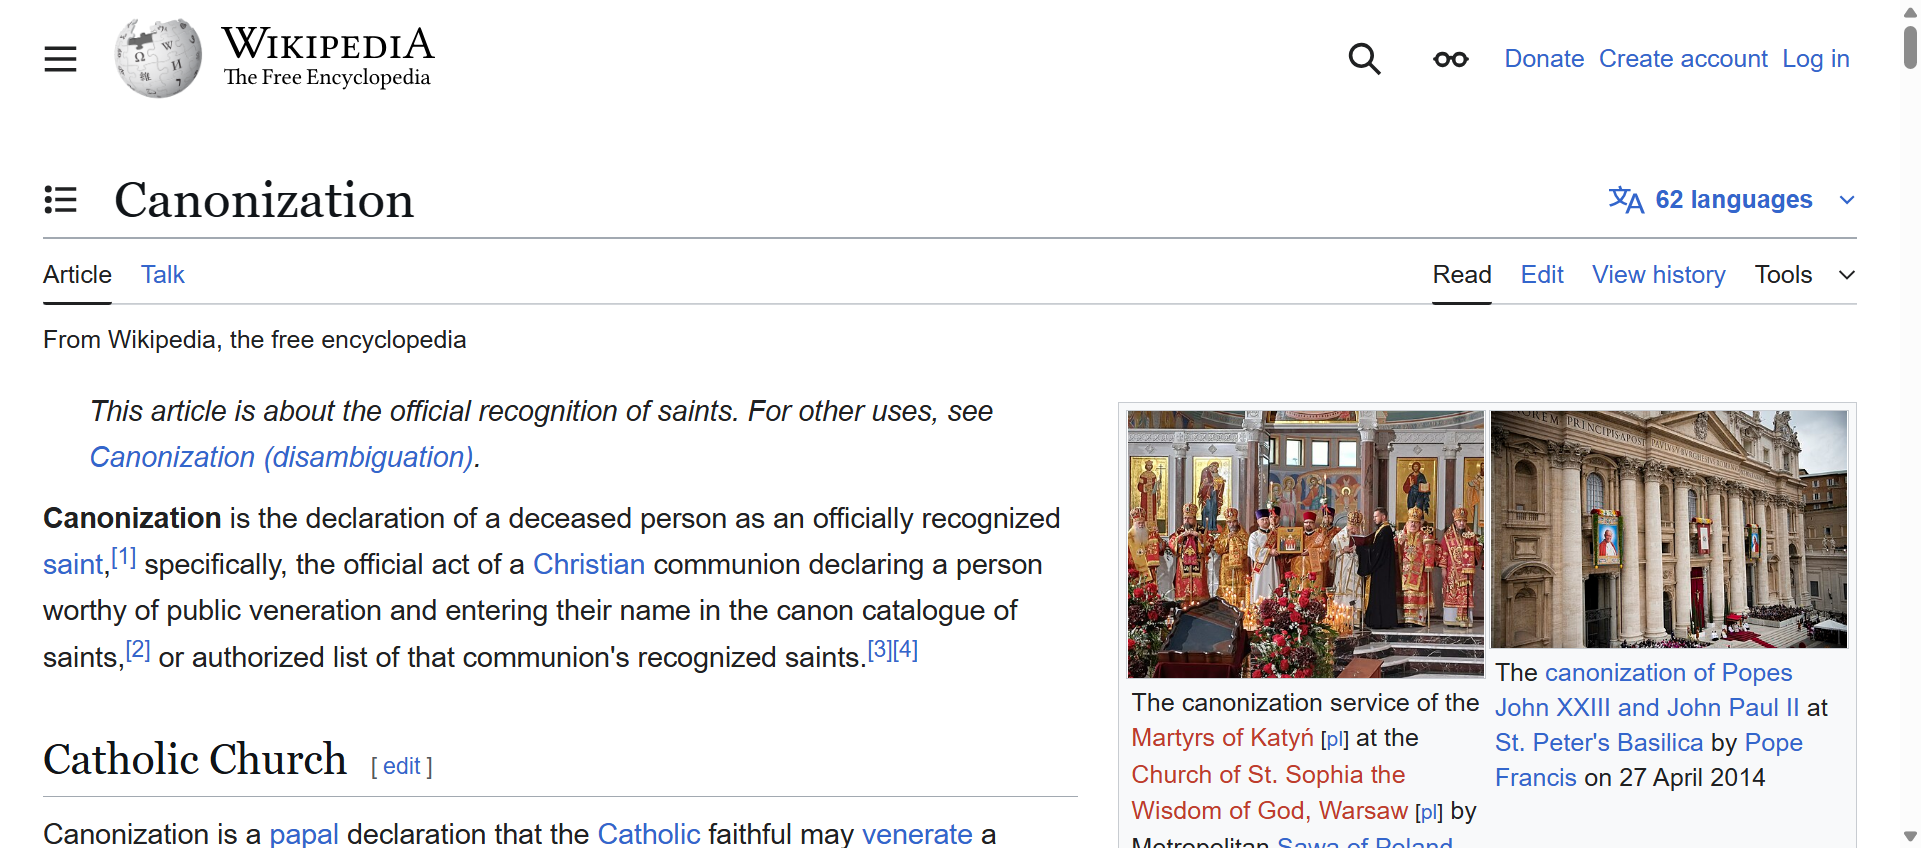The height and width of the screenshot is (848, 1921).
Task: Open the Katyń canonization service photo
Action: click(1306, 544)
